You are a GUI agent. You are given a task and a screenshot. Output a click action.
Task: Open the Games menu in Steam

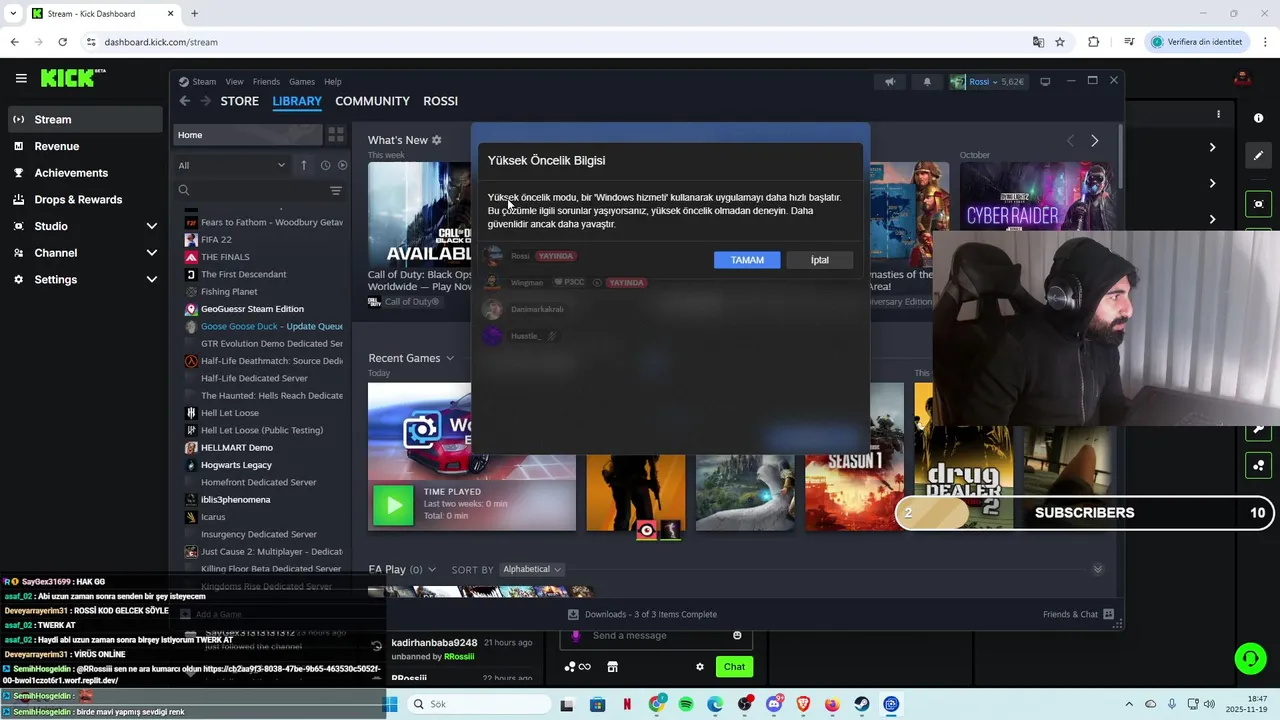tap(302, 82)
